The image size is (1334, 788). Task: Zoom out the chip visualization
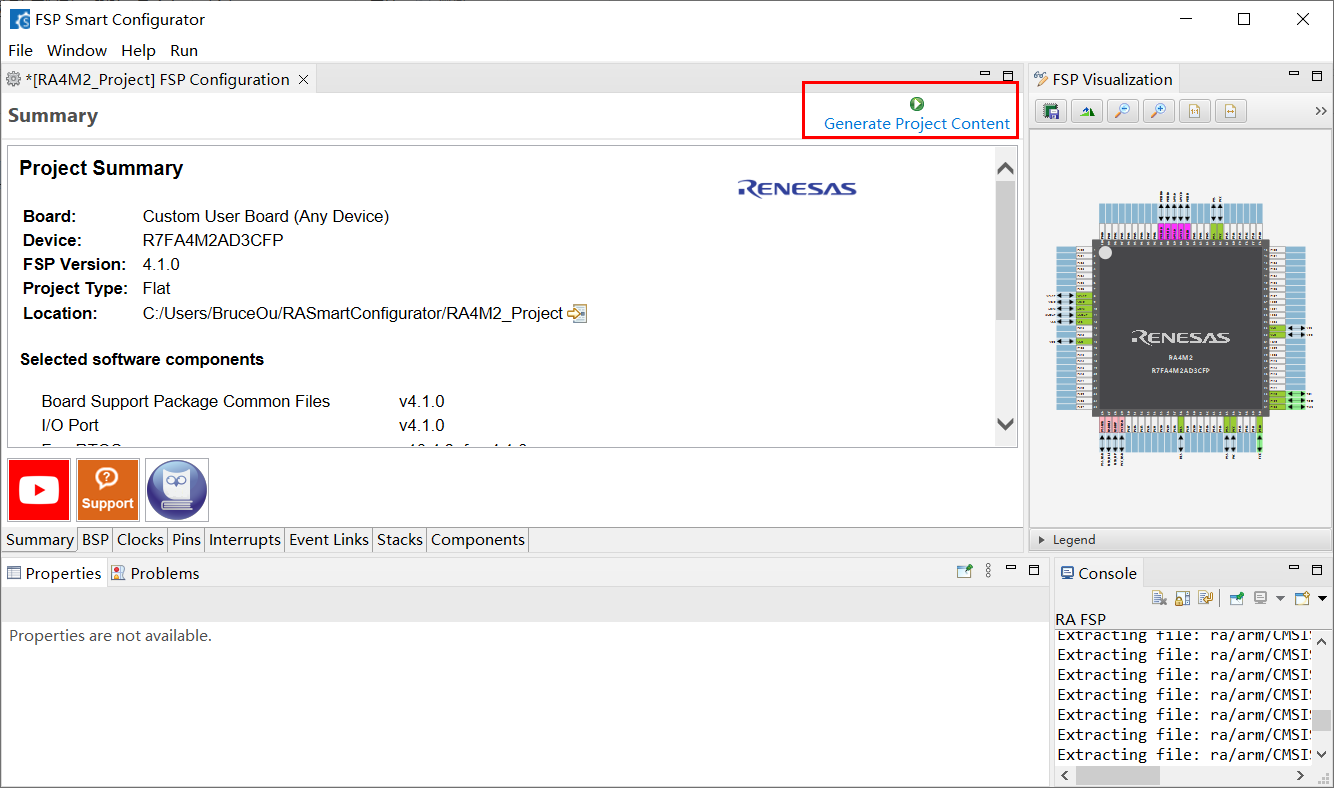pos(1123,111)
